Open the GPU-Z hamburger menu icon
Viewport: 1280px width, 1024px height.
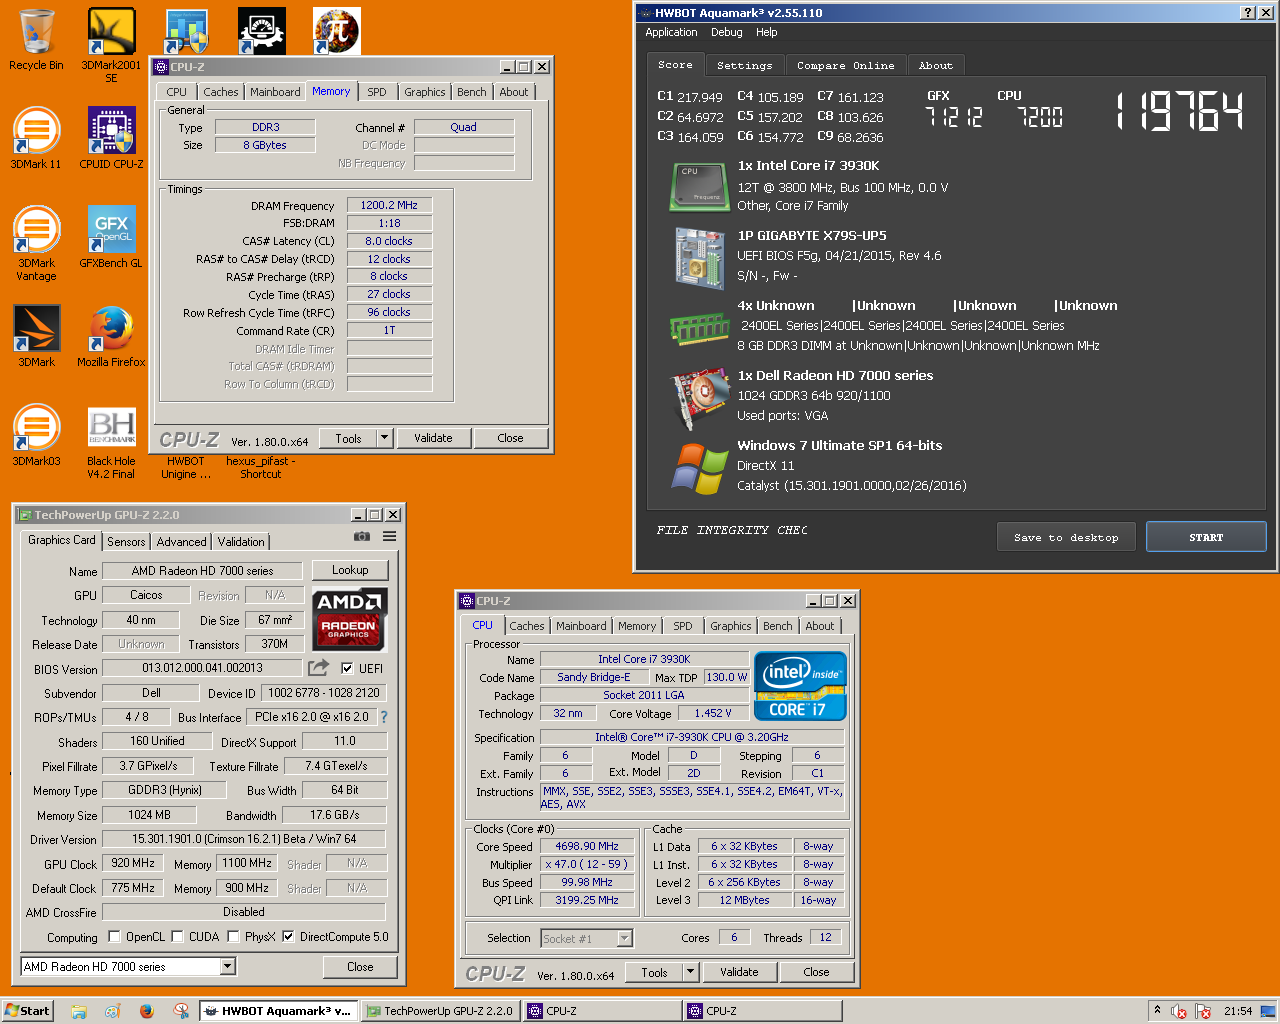click(389, 537)
